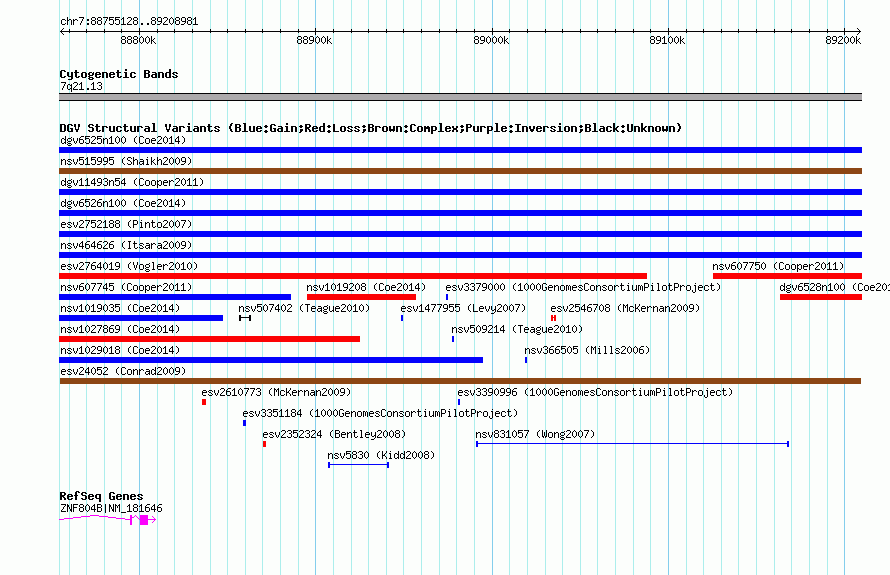Click the nsv1029018 (Coe2014) blue bar
Viewport: 890px width, 575px height.
click(271, 360)
